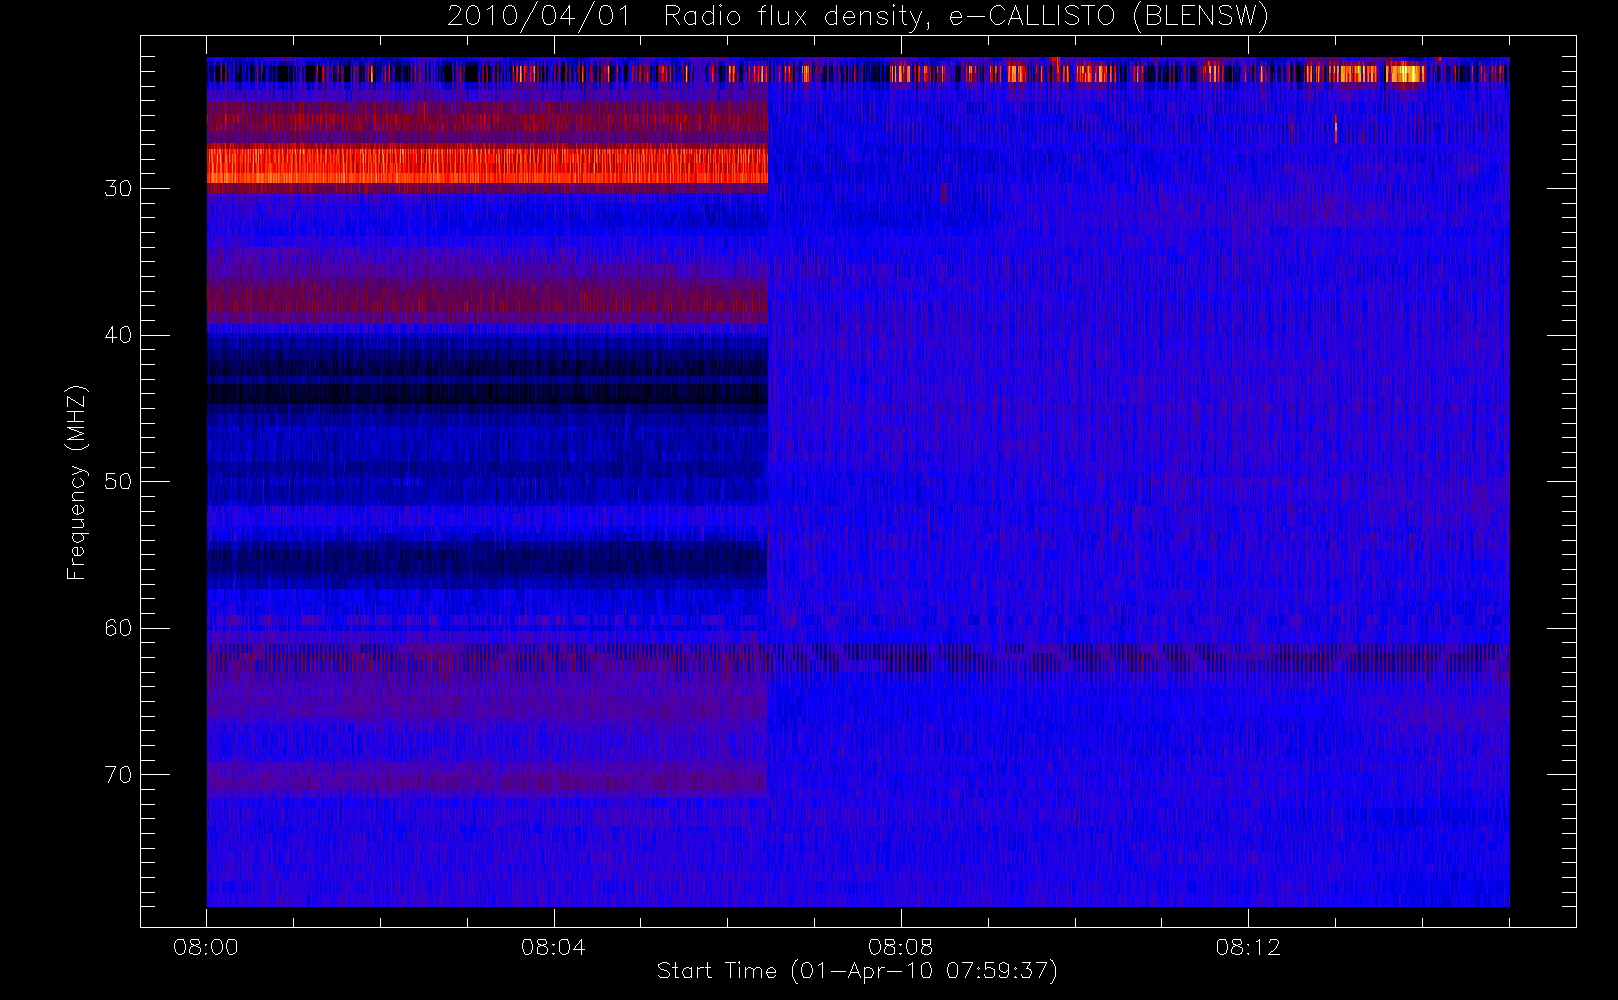Click the 08:08 time tick label

click(x=900, y=947)
